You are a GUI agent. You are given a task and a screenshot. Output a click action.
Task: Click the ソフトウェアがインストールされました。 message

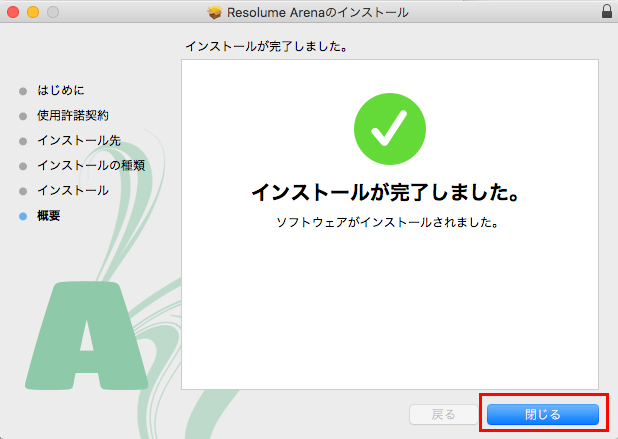point(387,222)
